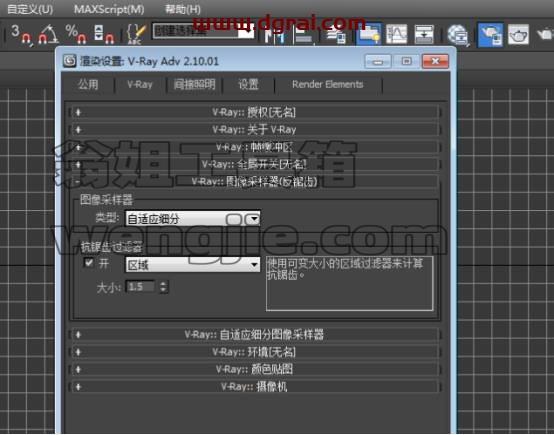Switch to the 间接照明 tab
This screenshot has height=435, width=554.
194,84
